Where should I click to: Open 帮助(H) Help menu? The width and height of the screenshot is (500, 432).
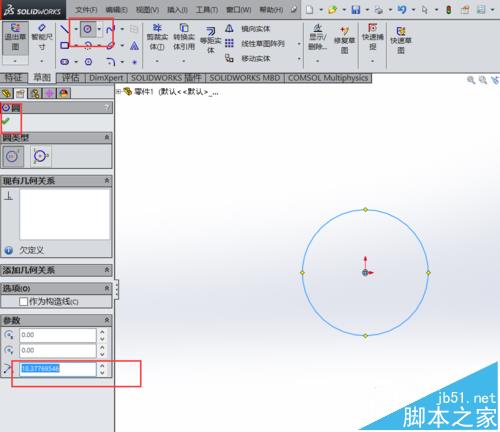coord(271,10)
